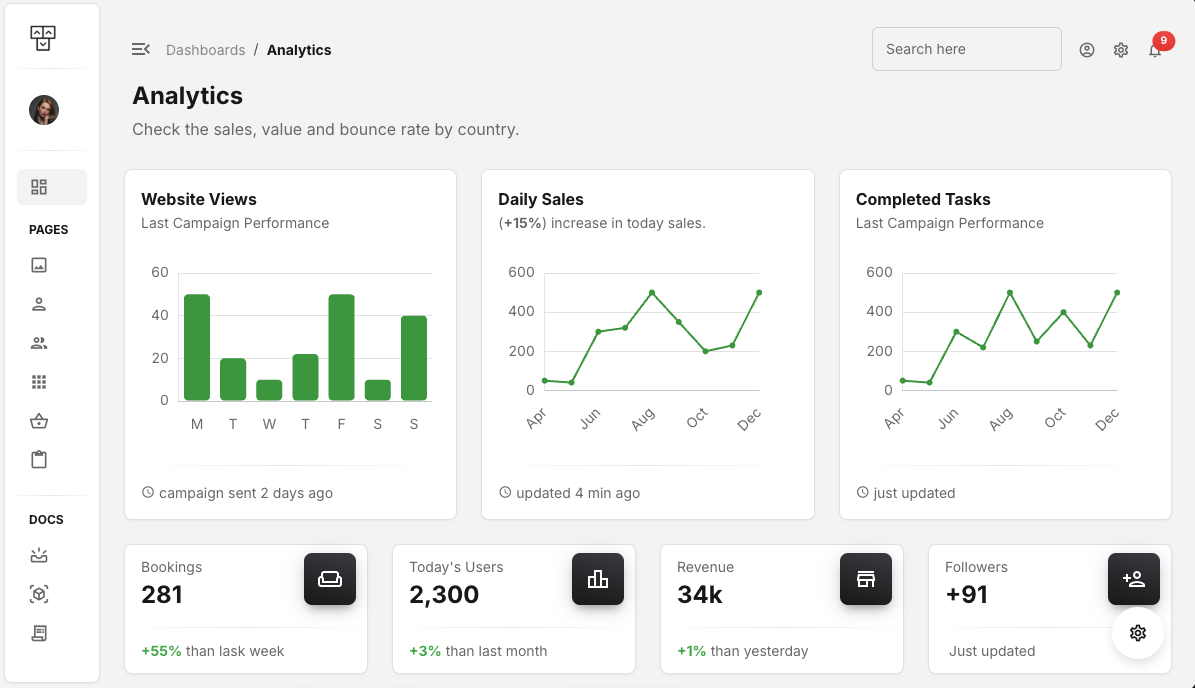Image resolution: width=1195 pixels, height=688 pixels.
Task: Open the 3D cube icon under DOCS
Action: point(39,594)
